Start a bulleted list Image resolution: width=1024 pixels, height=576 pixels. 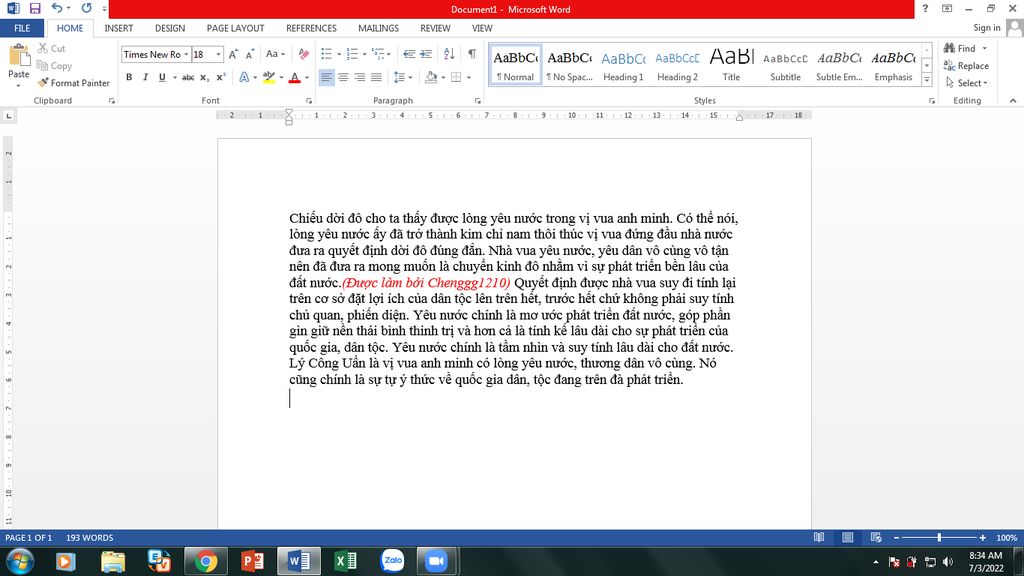coord(327,54)
